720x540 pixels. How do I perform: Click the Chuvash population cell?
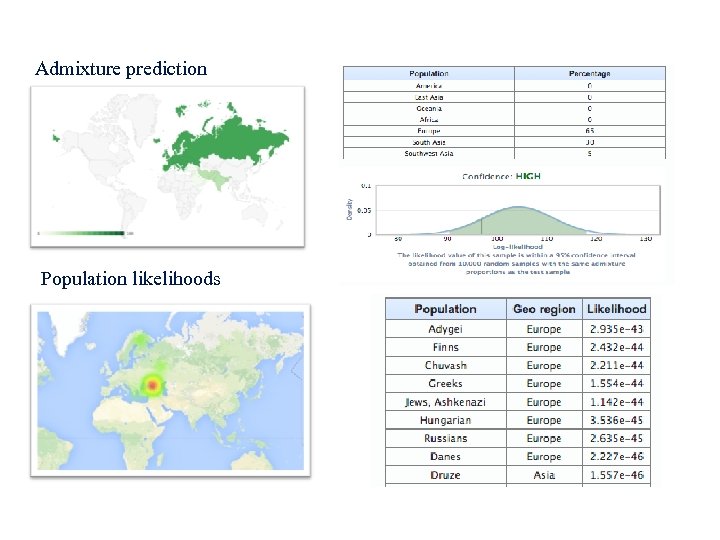pyautogui.click(x=445, y=366)
